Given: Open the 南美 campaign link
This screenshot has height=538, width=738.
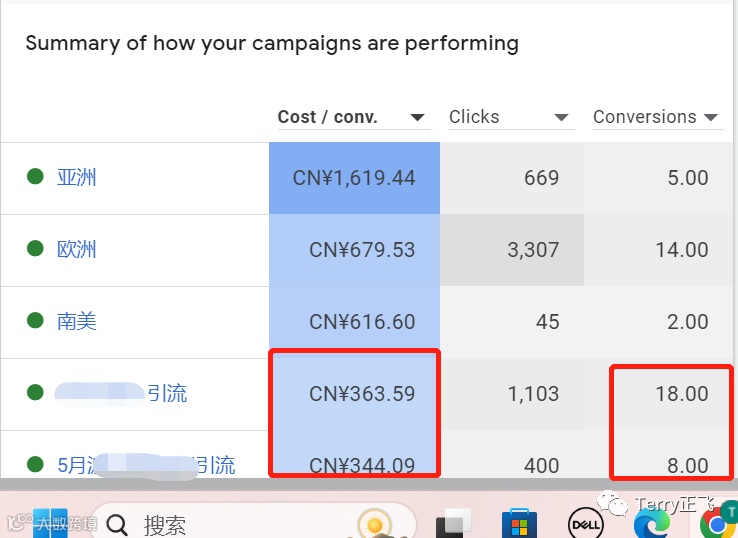Looking at the screenshot, I should [77, 322].
